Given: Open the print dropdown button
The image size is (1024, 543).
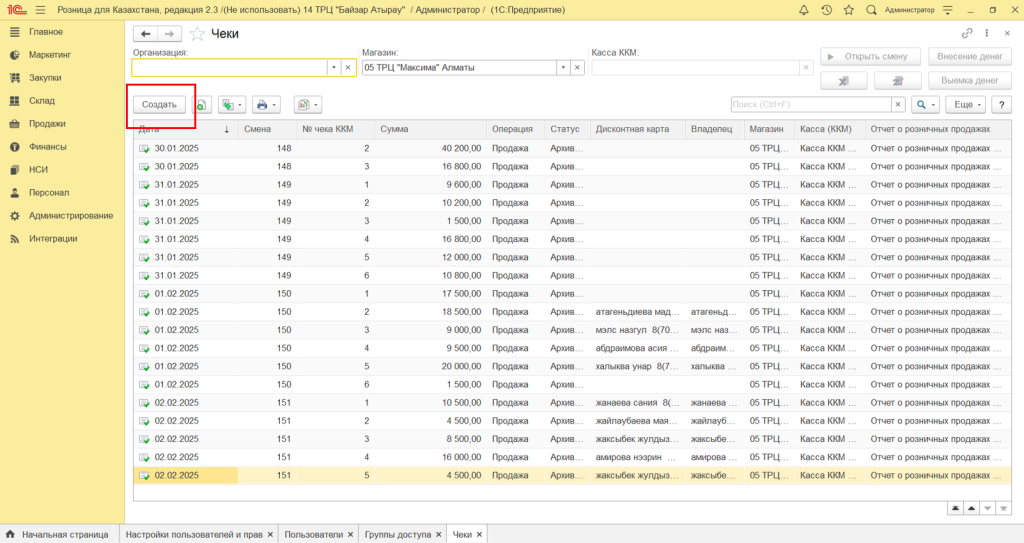Looking at the screenshot, I should [x=266, y=105].
